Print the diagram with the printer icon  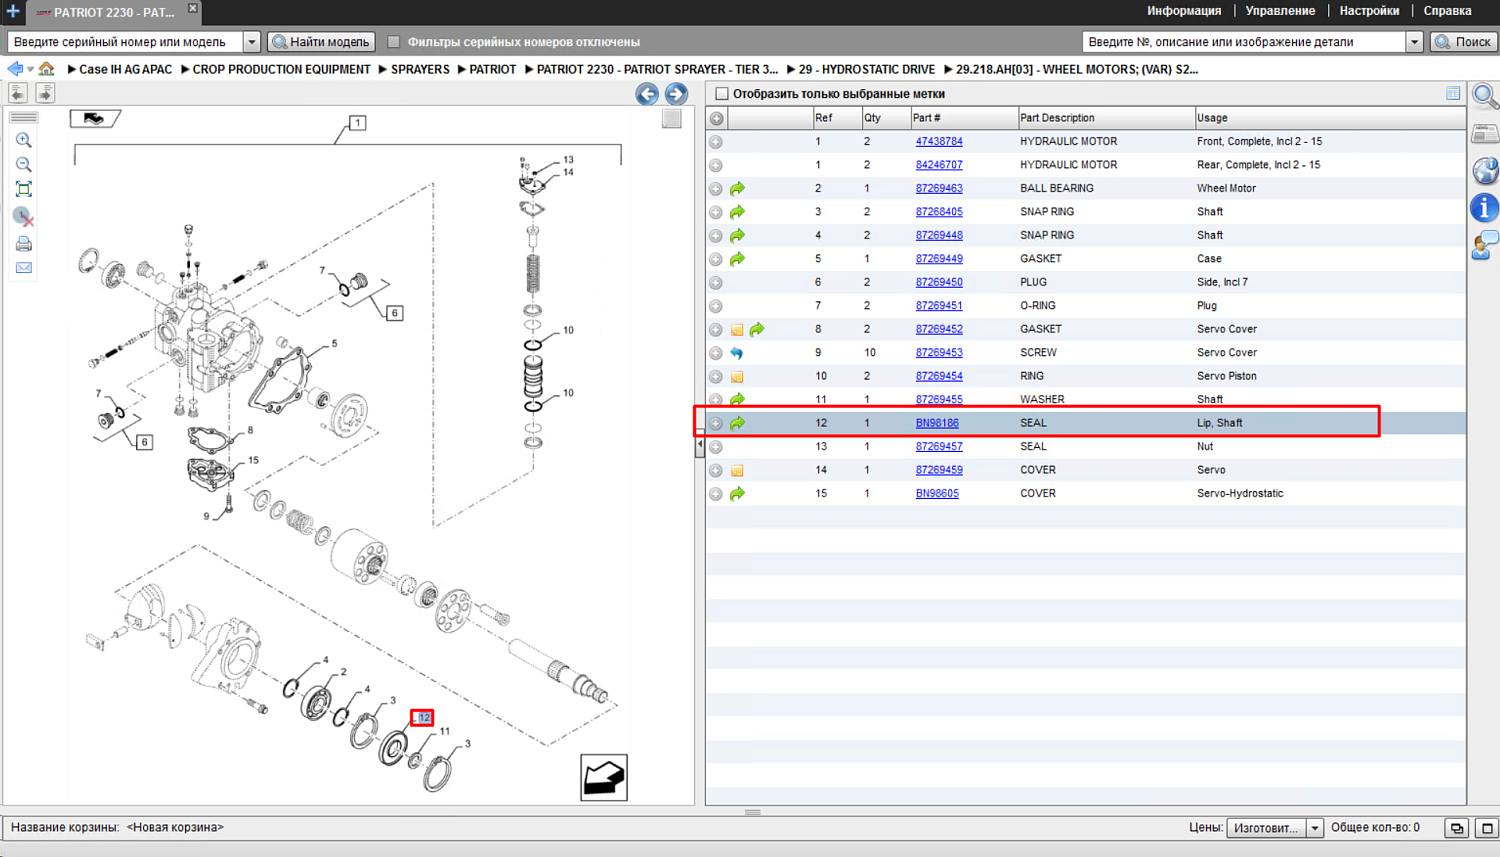[24, 243]
